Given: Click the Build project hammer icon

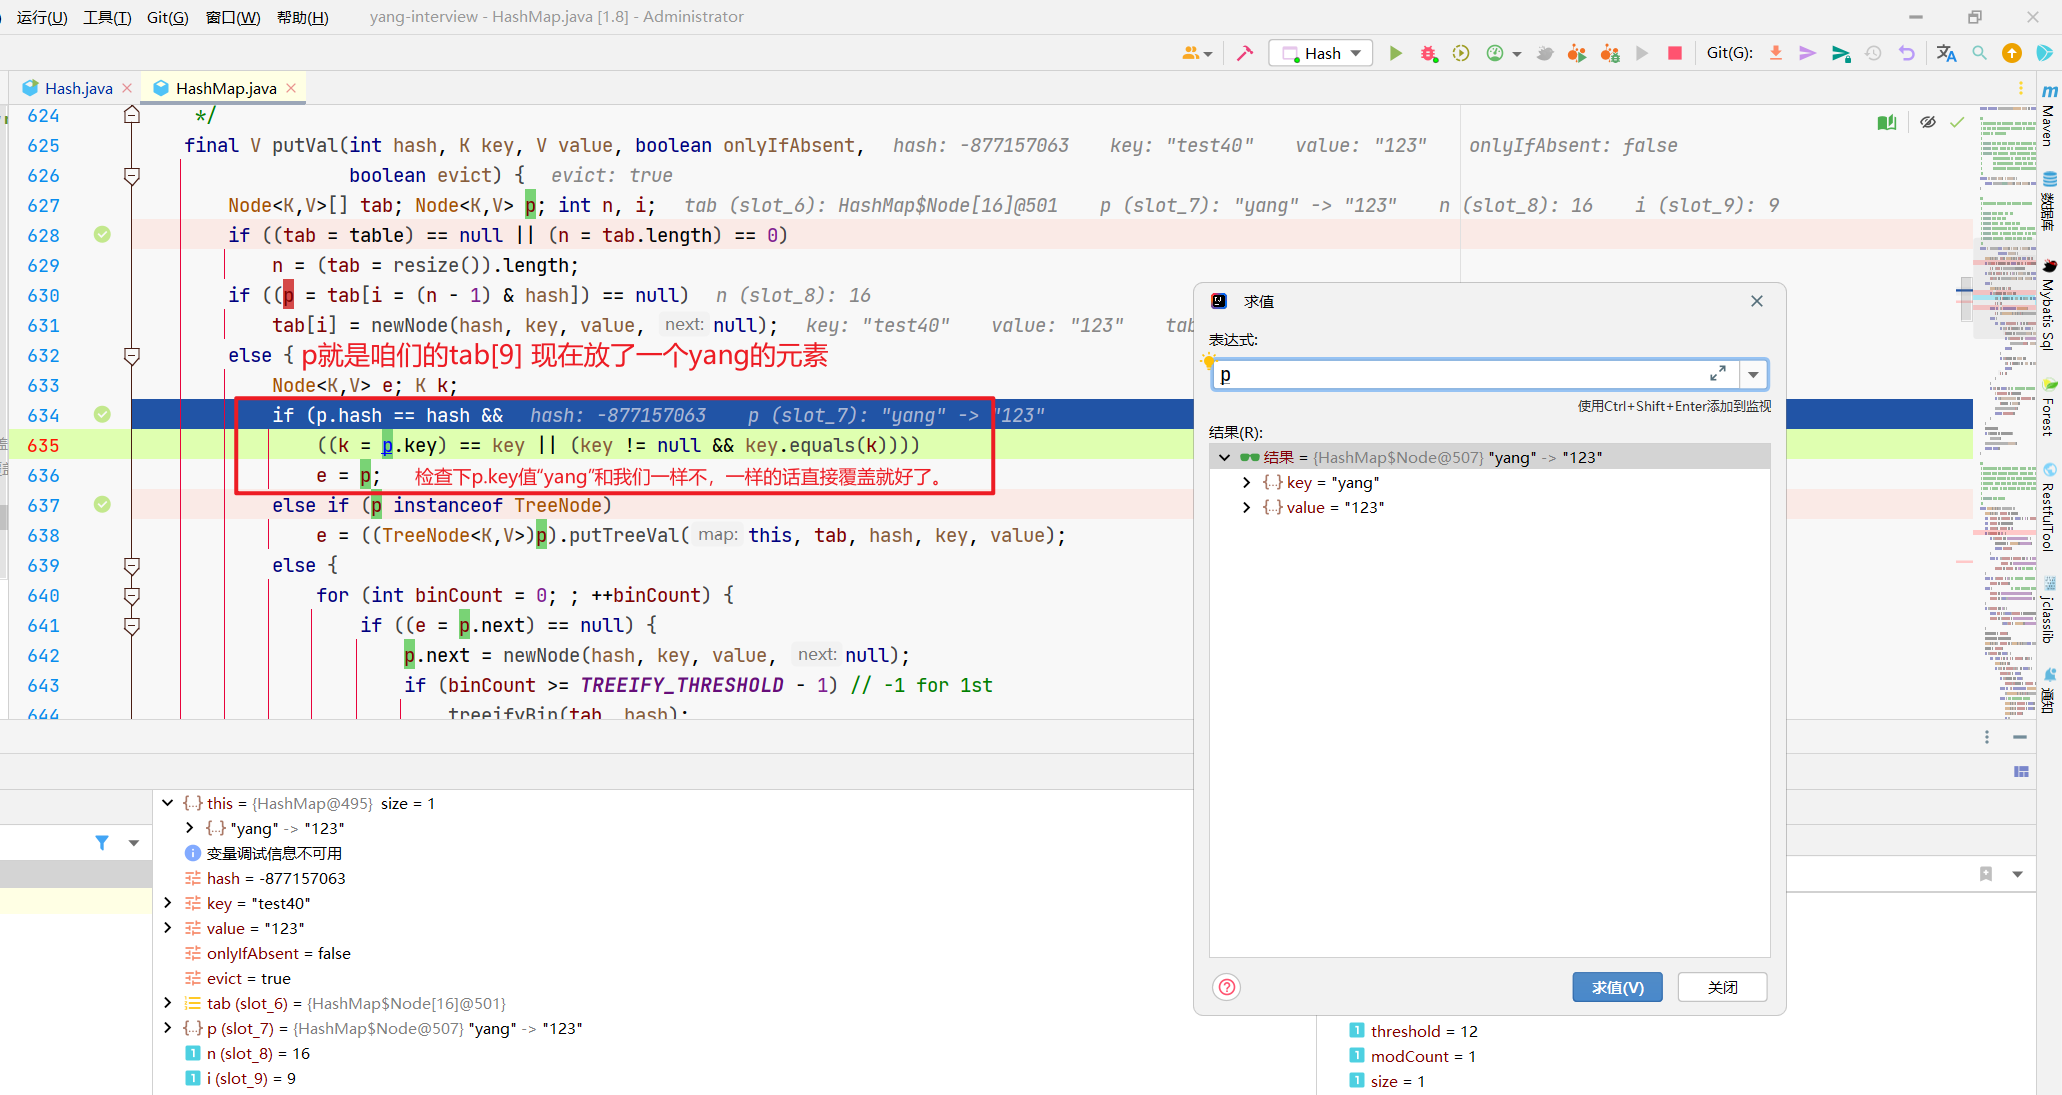Looking at the screenshot, I should pyautogui.click(x=1245, y=53).
